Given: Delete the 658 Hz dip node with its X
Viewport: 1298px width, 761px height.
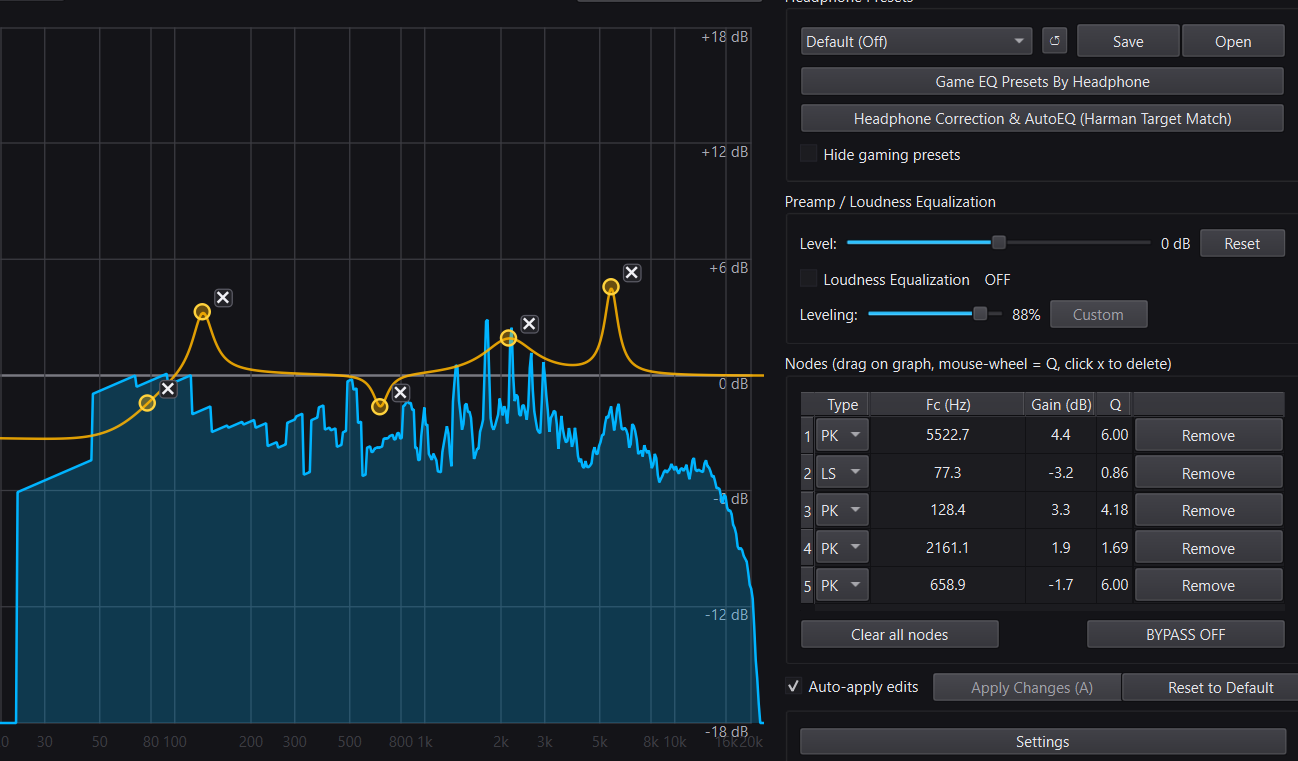Looking at the screenshot, I should tap(400, 392).
